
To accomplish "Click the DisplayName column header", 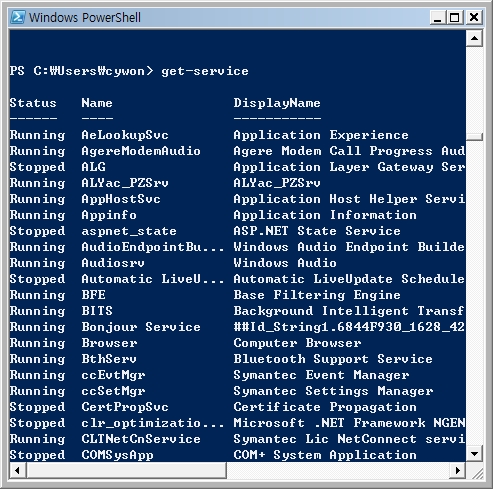I will (277, 103).
